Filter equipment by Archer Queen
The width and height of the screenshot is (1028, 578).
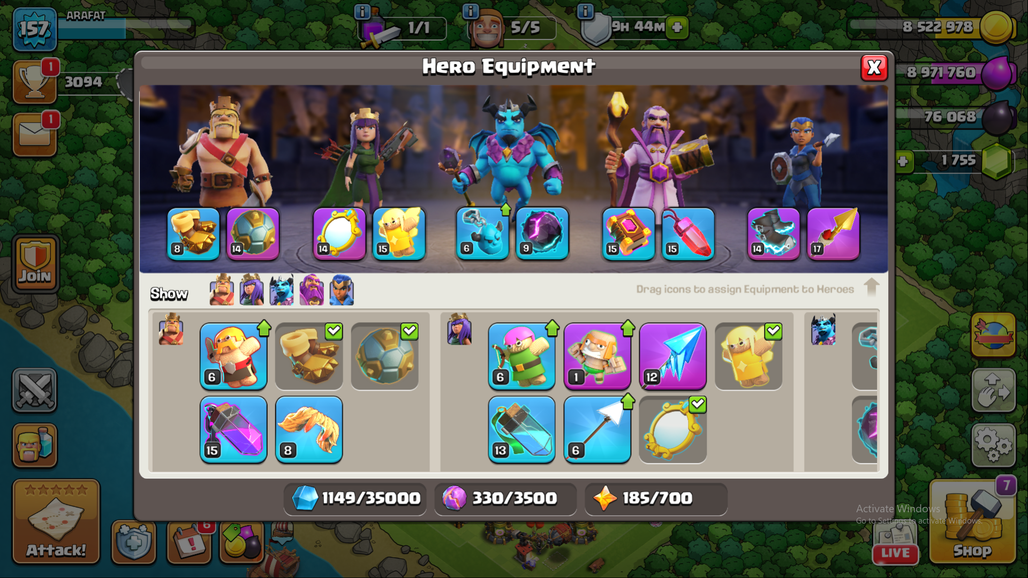[x=252, y=290]
